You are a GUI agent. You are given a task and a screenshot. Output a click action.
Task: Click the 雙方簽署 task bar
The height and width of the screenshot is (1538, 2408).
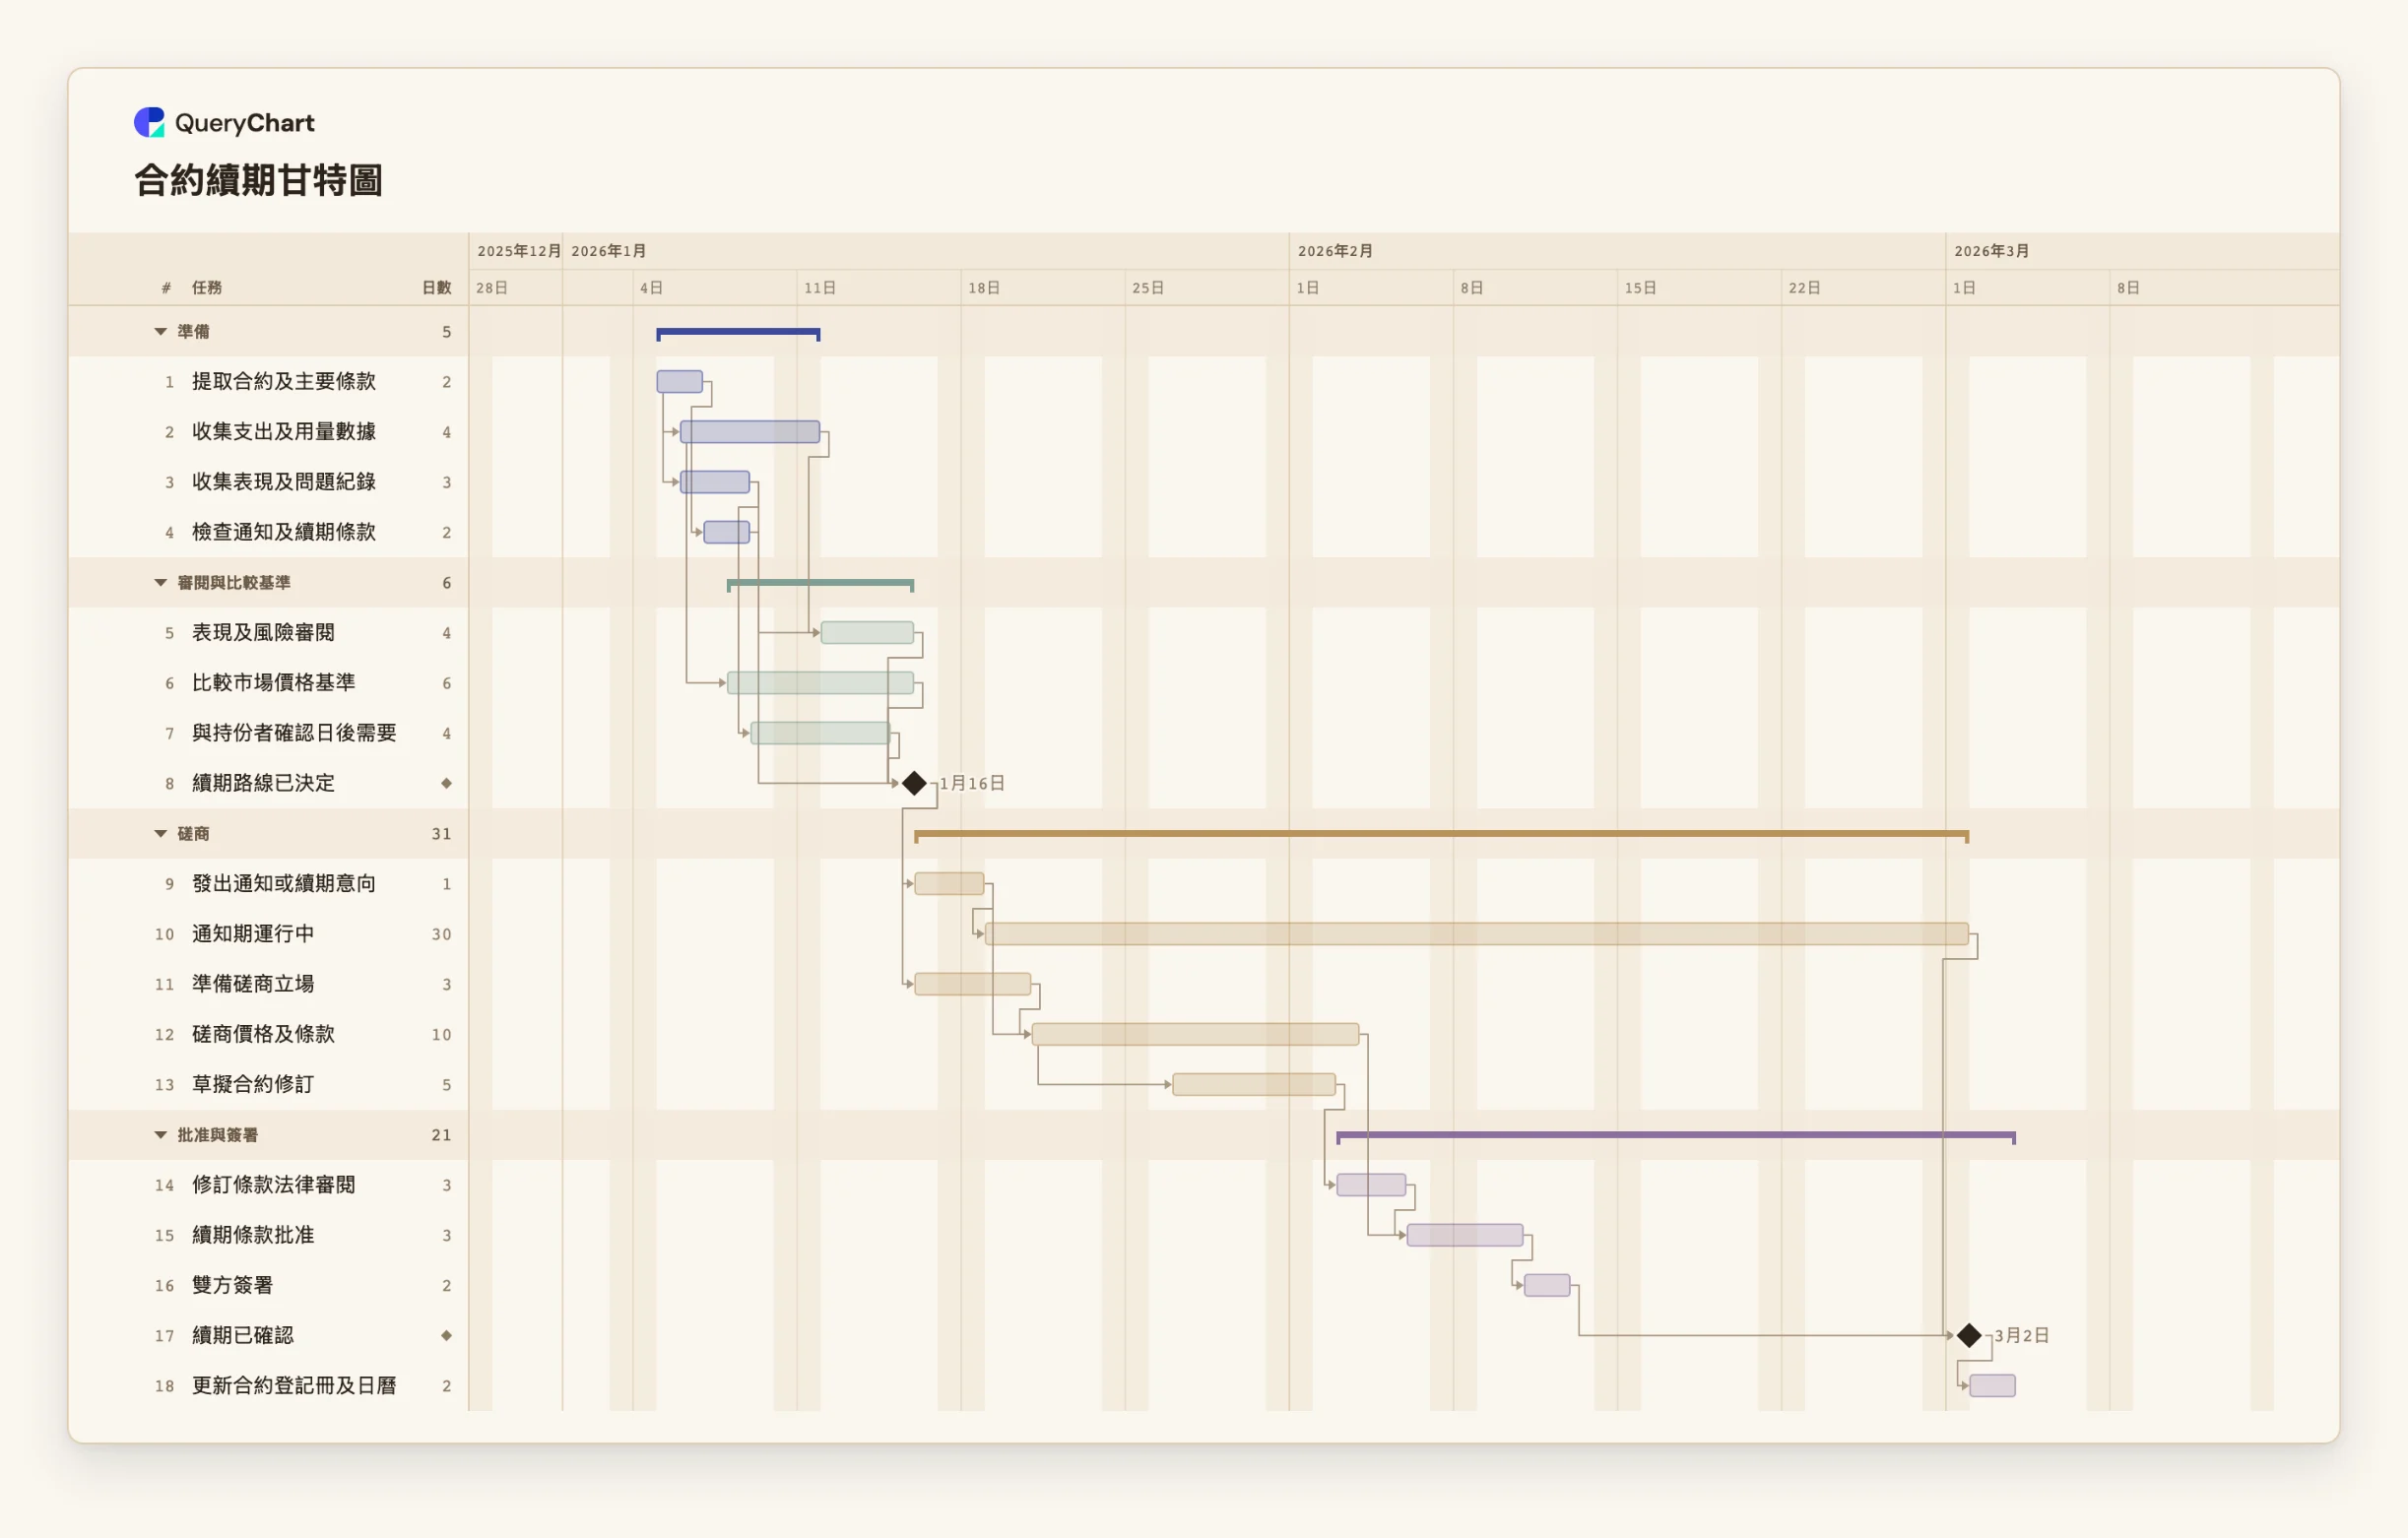point(1547,1285)
